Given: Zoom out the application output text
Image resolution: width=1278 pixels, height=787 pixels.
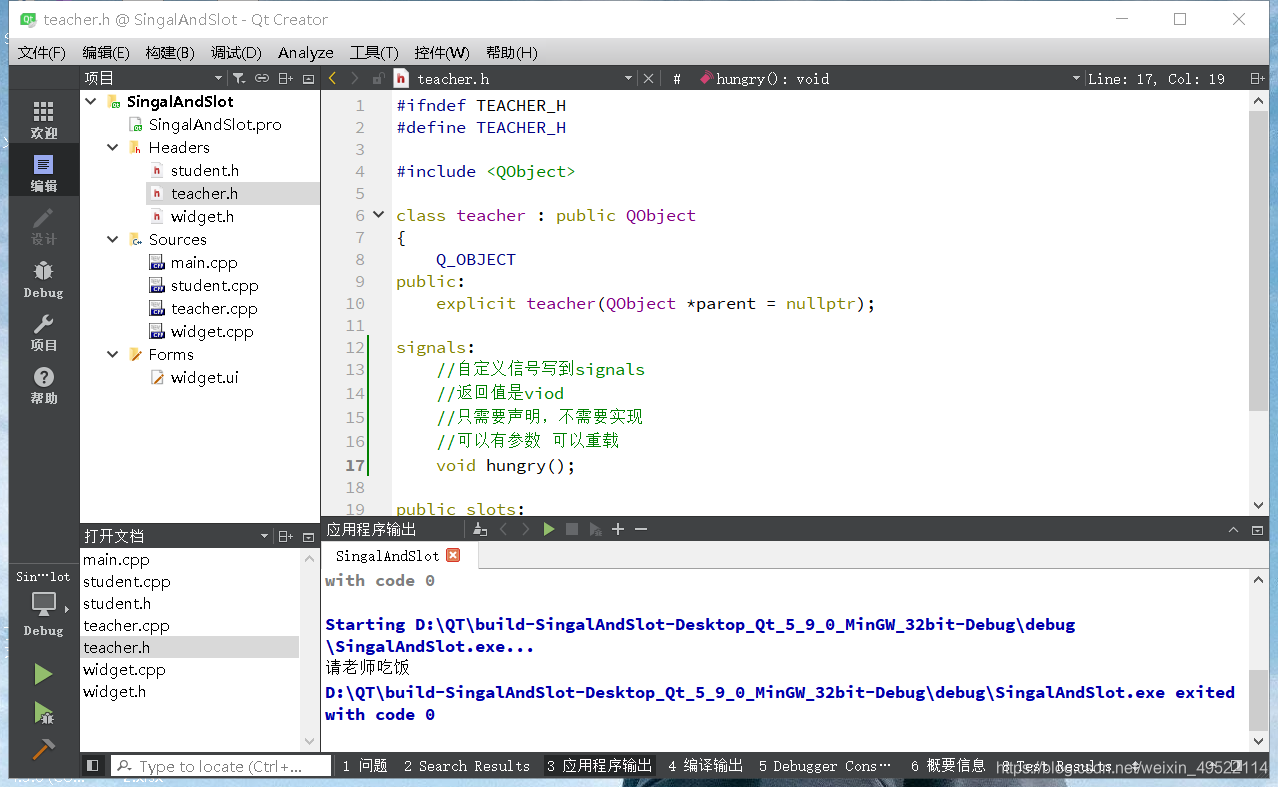Looking at the screenshot, I should coord(641,529).
